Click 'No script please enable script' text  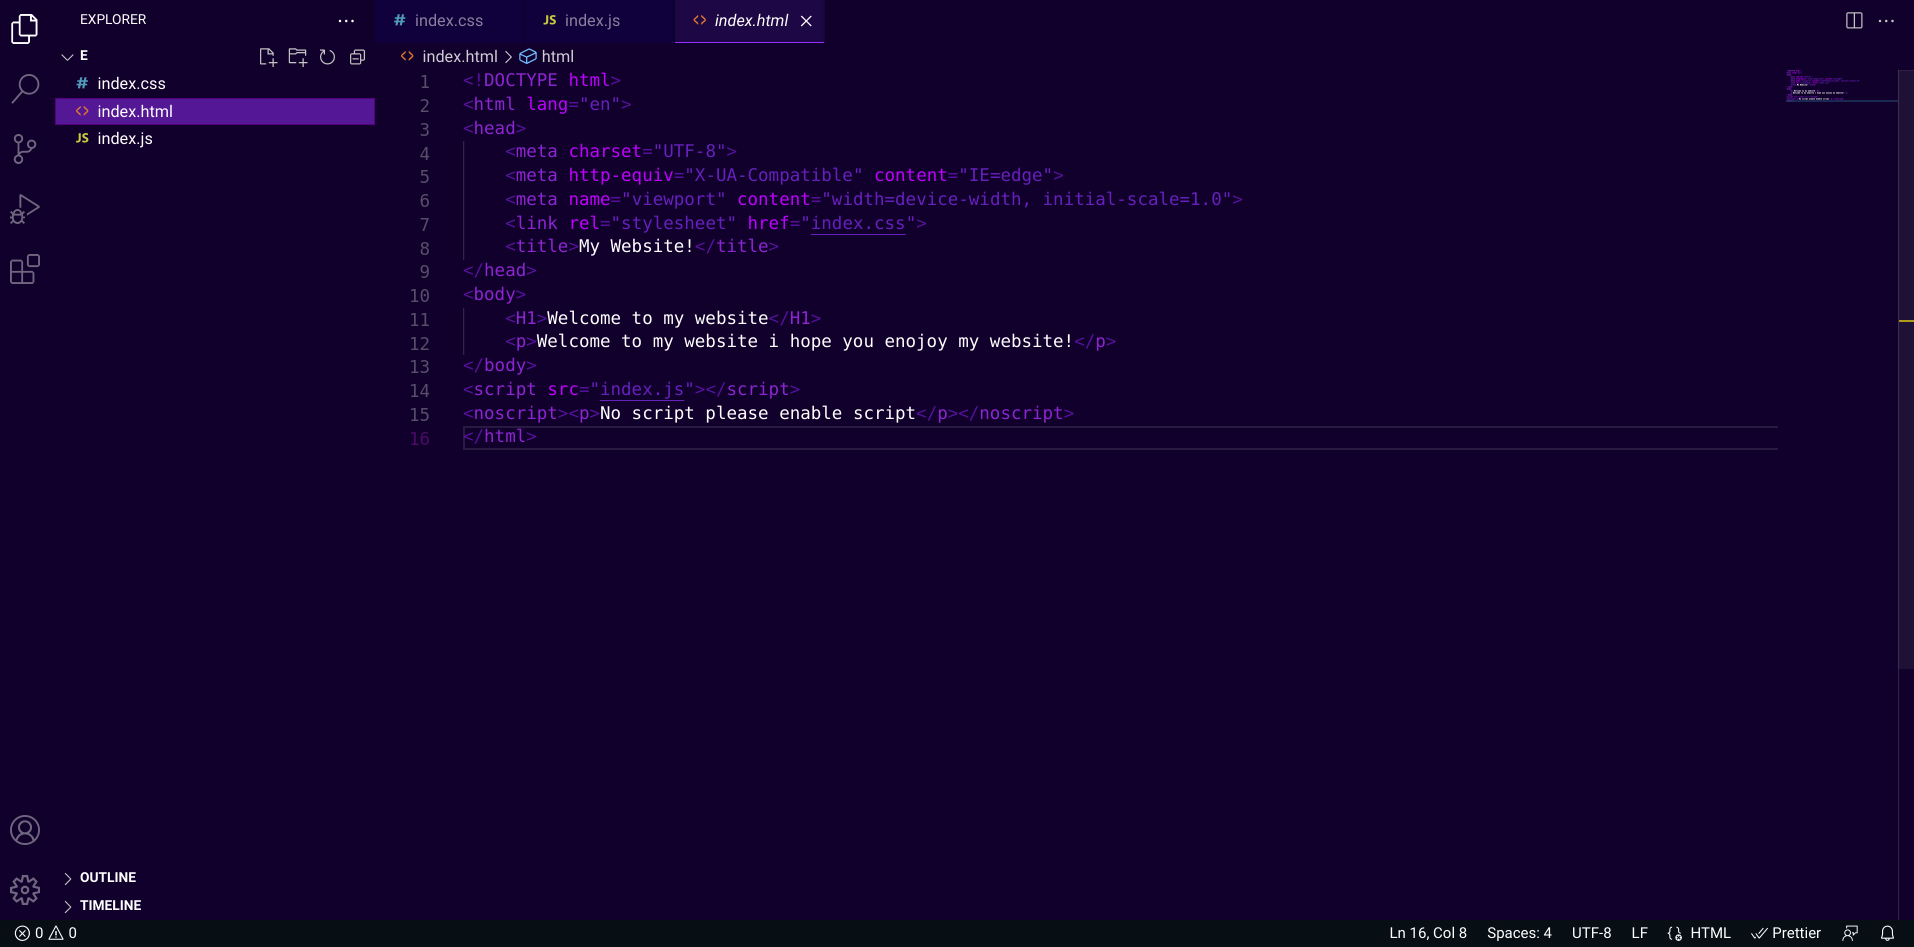tap(757, 414)
